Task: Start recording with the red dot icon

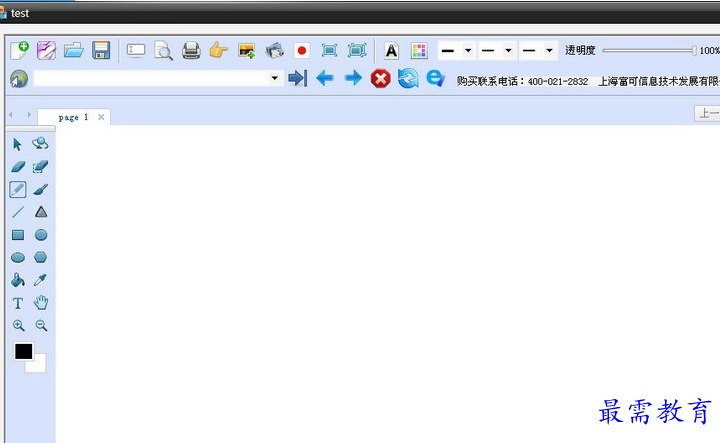Action: [302, 50]
